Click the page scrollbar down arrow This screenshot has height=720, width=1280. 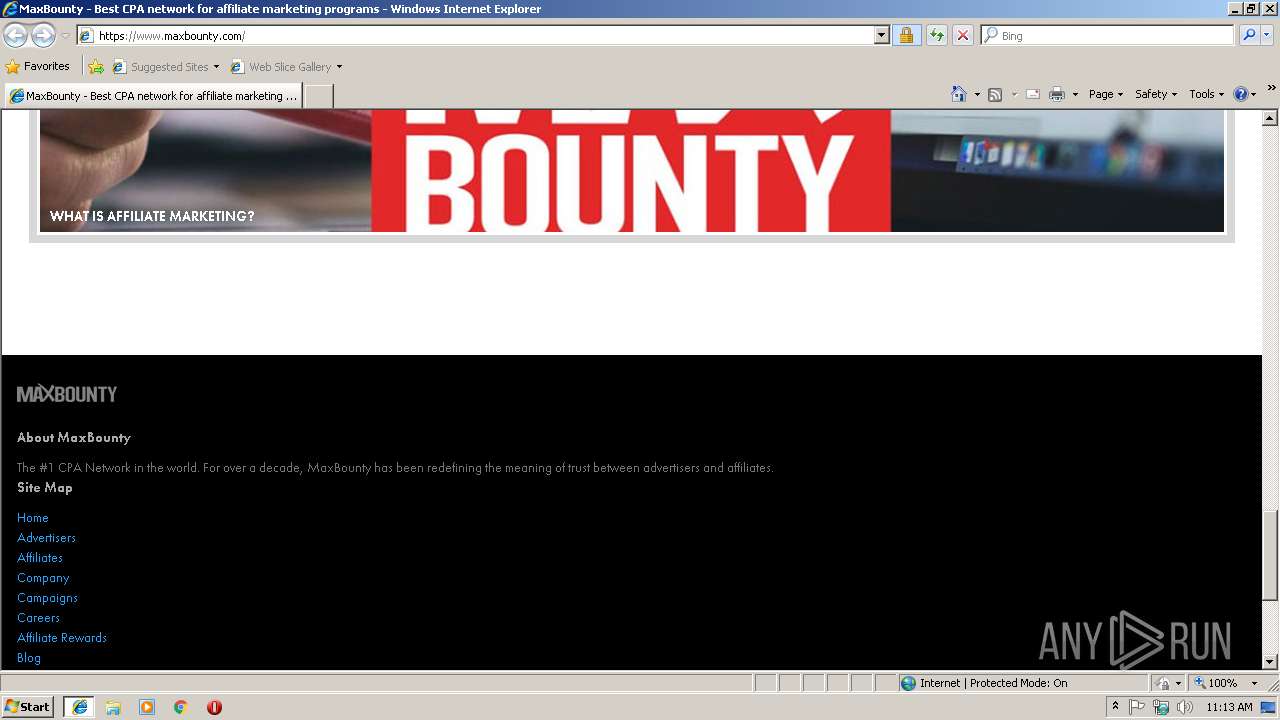tap(1270, 661)
